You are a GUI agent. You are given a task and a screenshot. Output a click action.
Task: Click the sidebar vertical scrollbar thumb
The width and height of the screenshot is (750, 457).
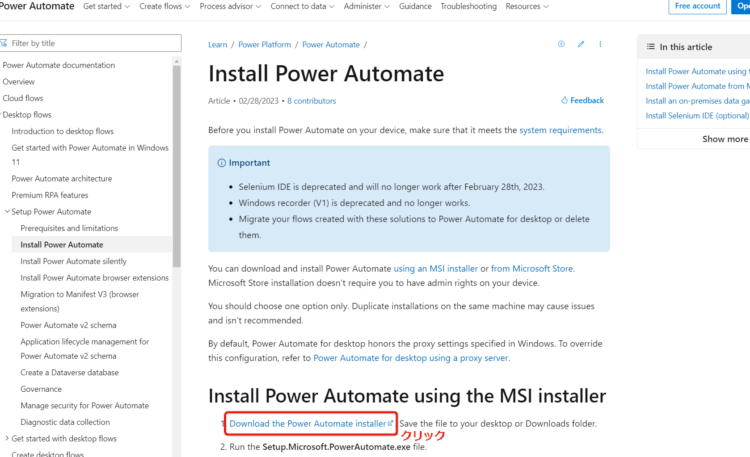coord(176,166)
